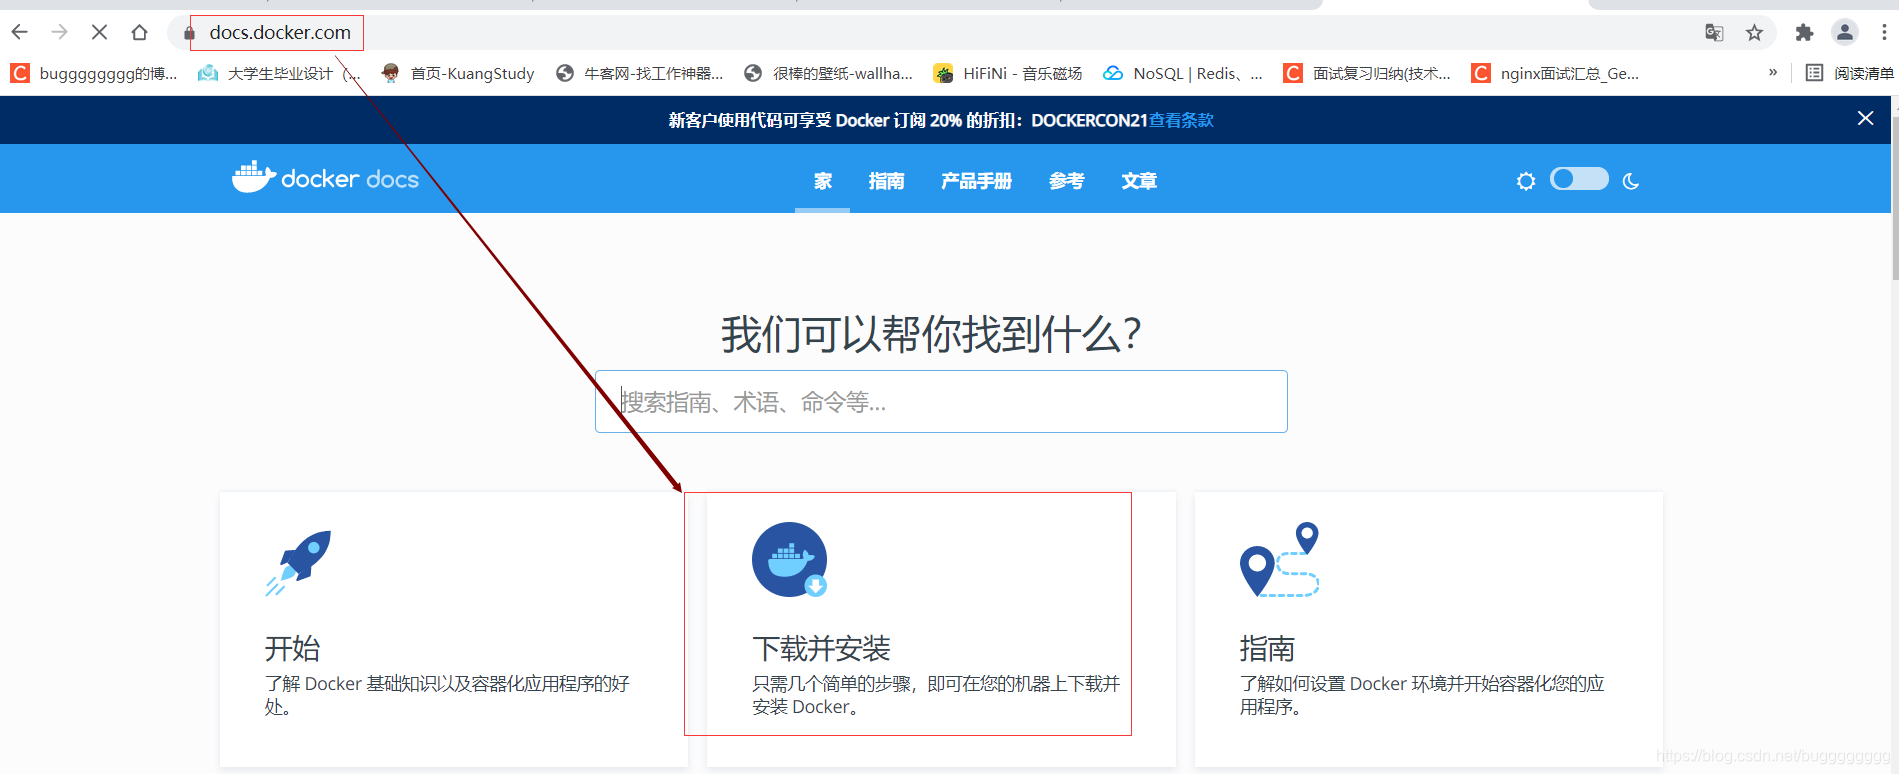Open the 下载并安装 card title

821,649
